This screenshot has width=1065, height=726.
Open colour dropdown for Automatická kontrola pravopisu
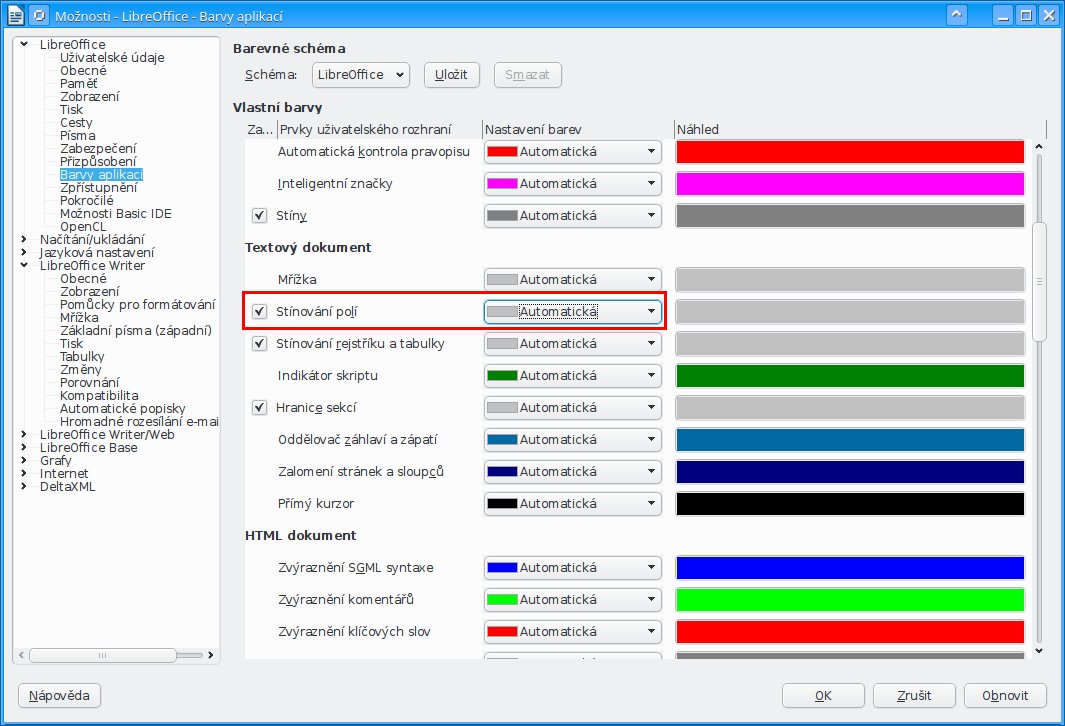[x=573, y=151]
